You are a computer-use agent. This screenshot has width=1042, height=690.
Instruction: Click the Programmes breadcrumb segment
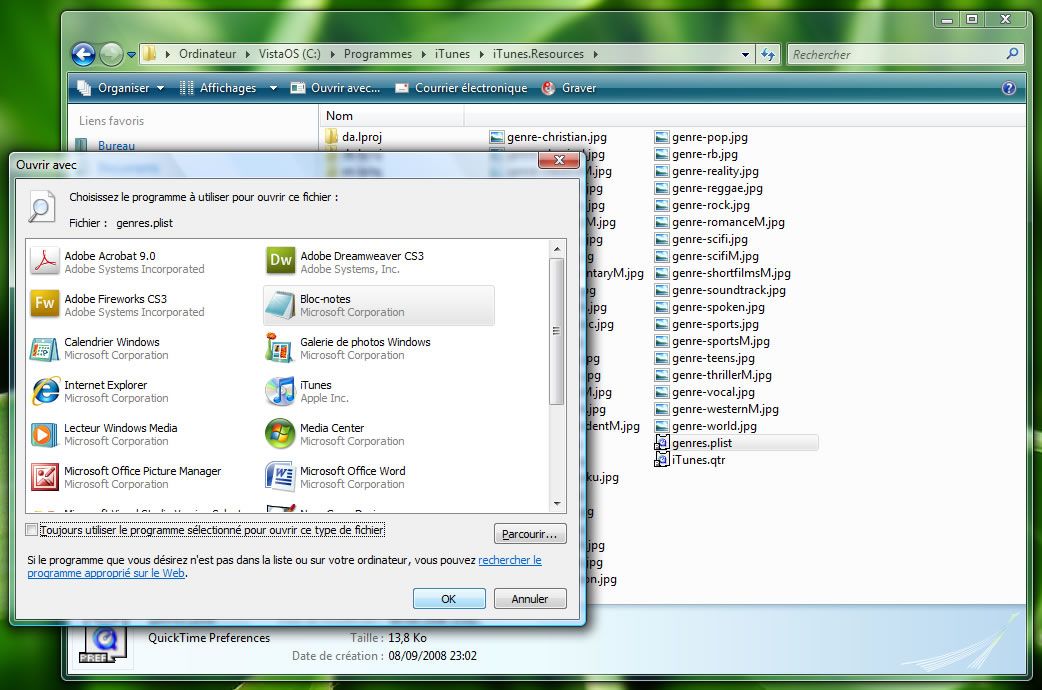click(377, 54)
